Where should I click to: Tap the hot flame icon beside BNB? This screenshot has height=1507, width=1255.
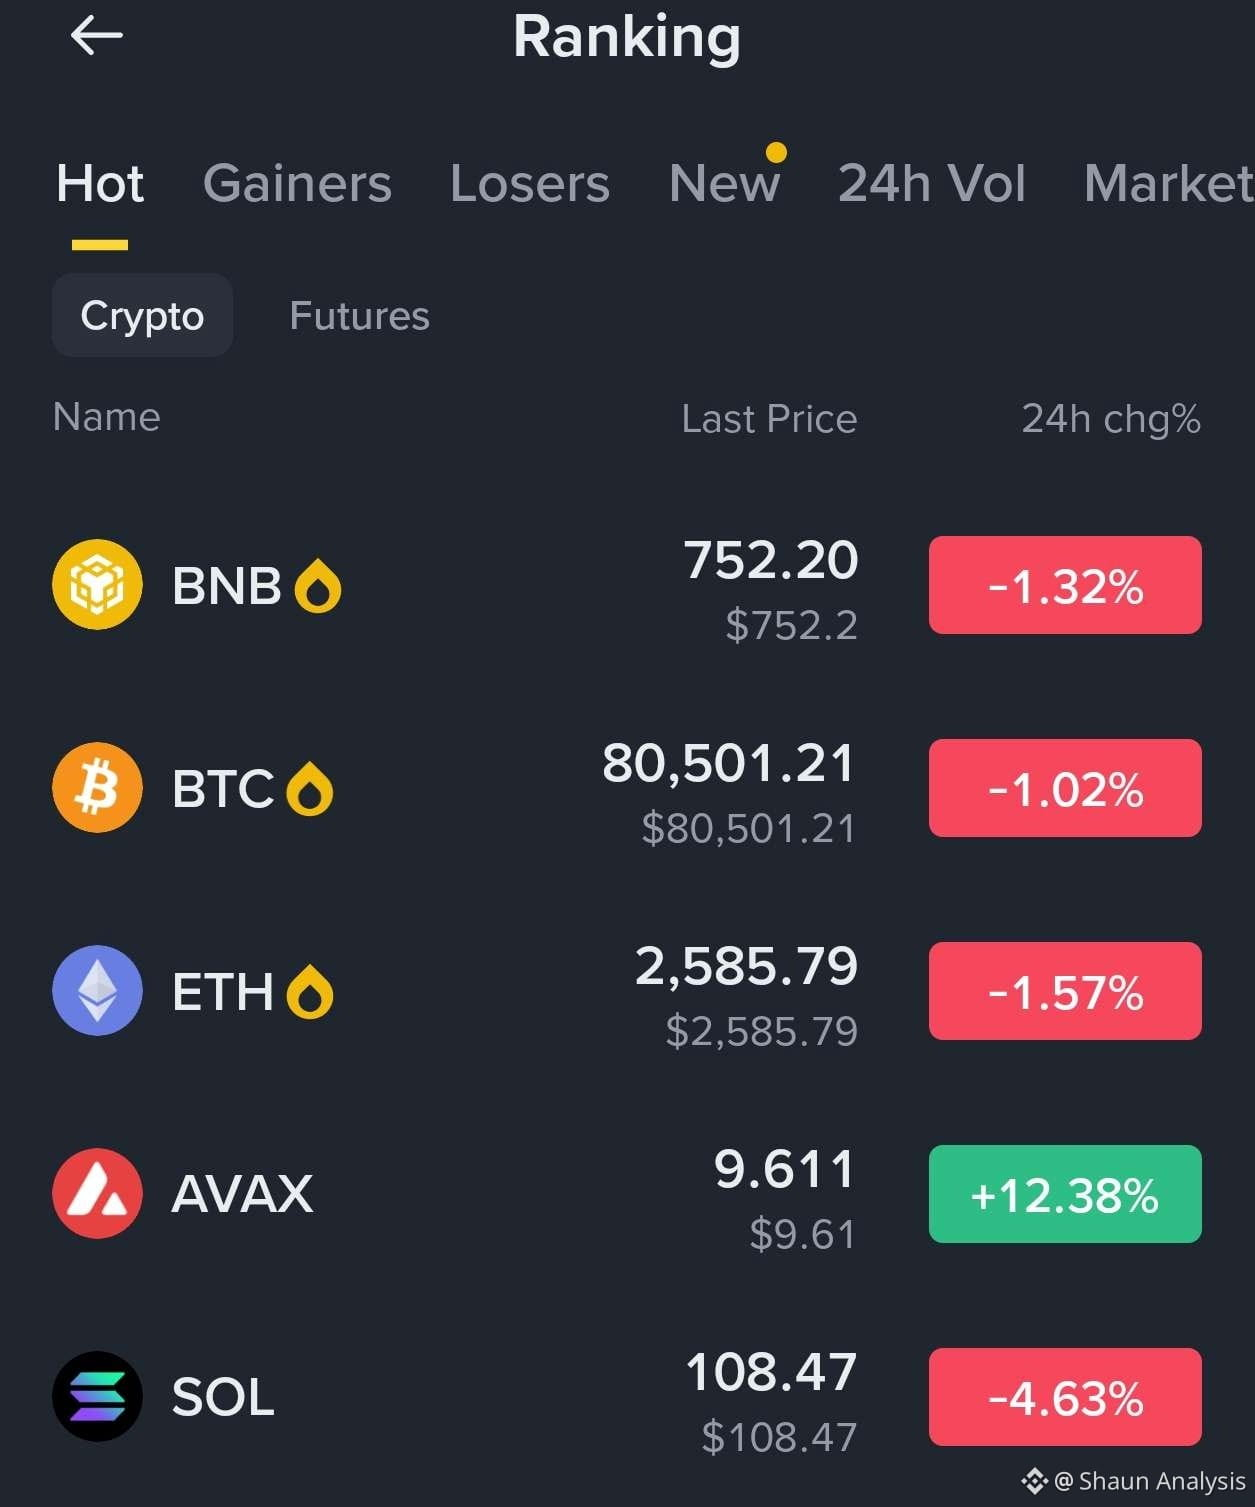318,585
